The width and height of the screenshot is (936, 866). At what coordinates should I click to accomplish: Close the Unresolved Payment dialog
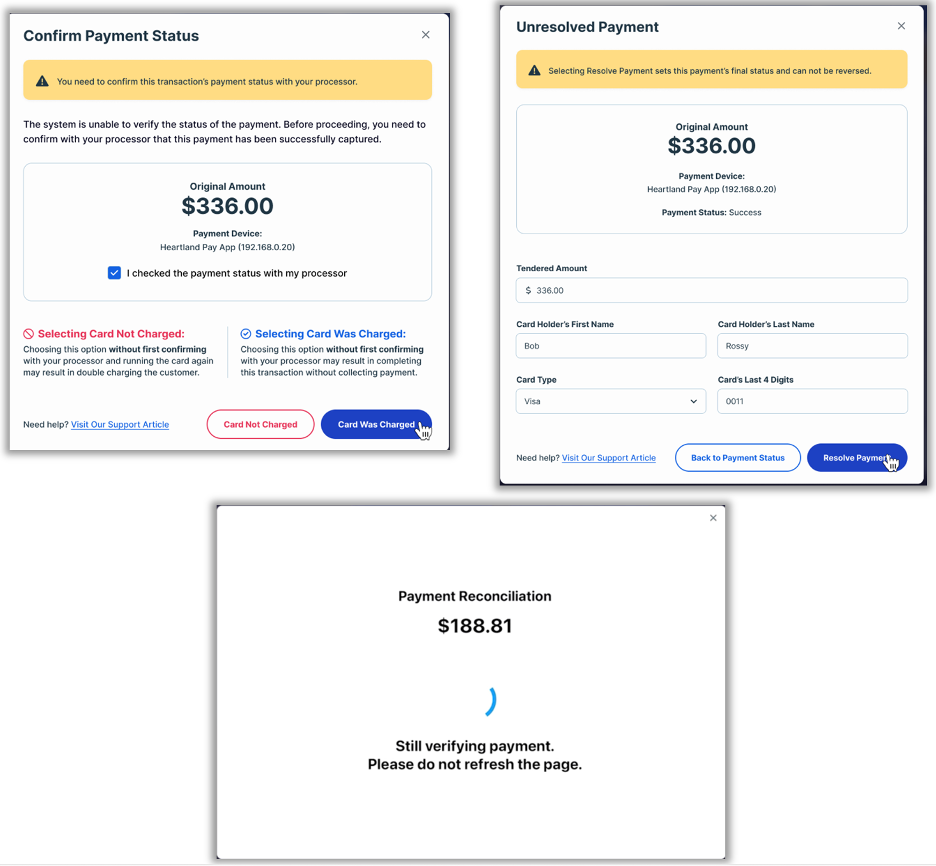pyautogui.click(x=901, y=26)
